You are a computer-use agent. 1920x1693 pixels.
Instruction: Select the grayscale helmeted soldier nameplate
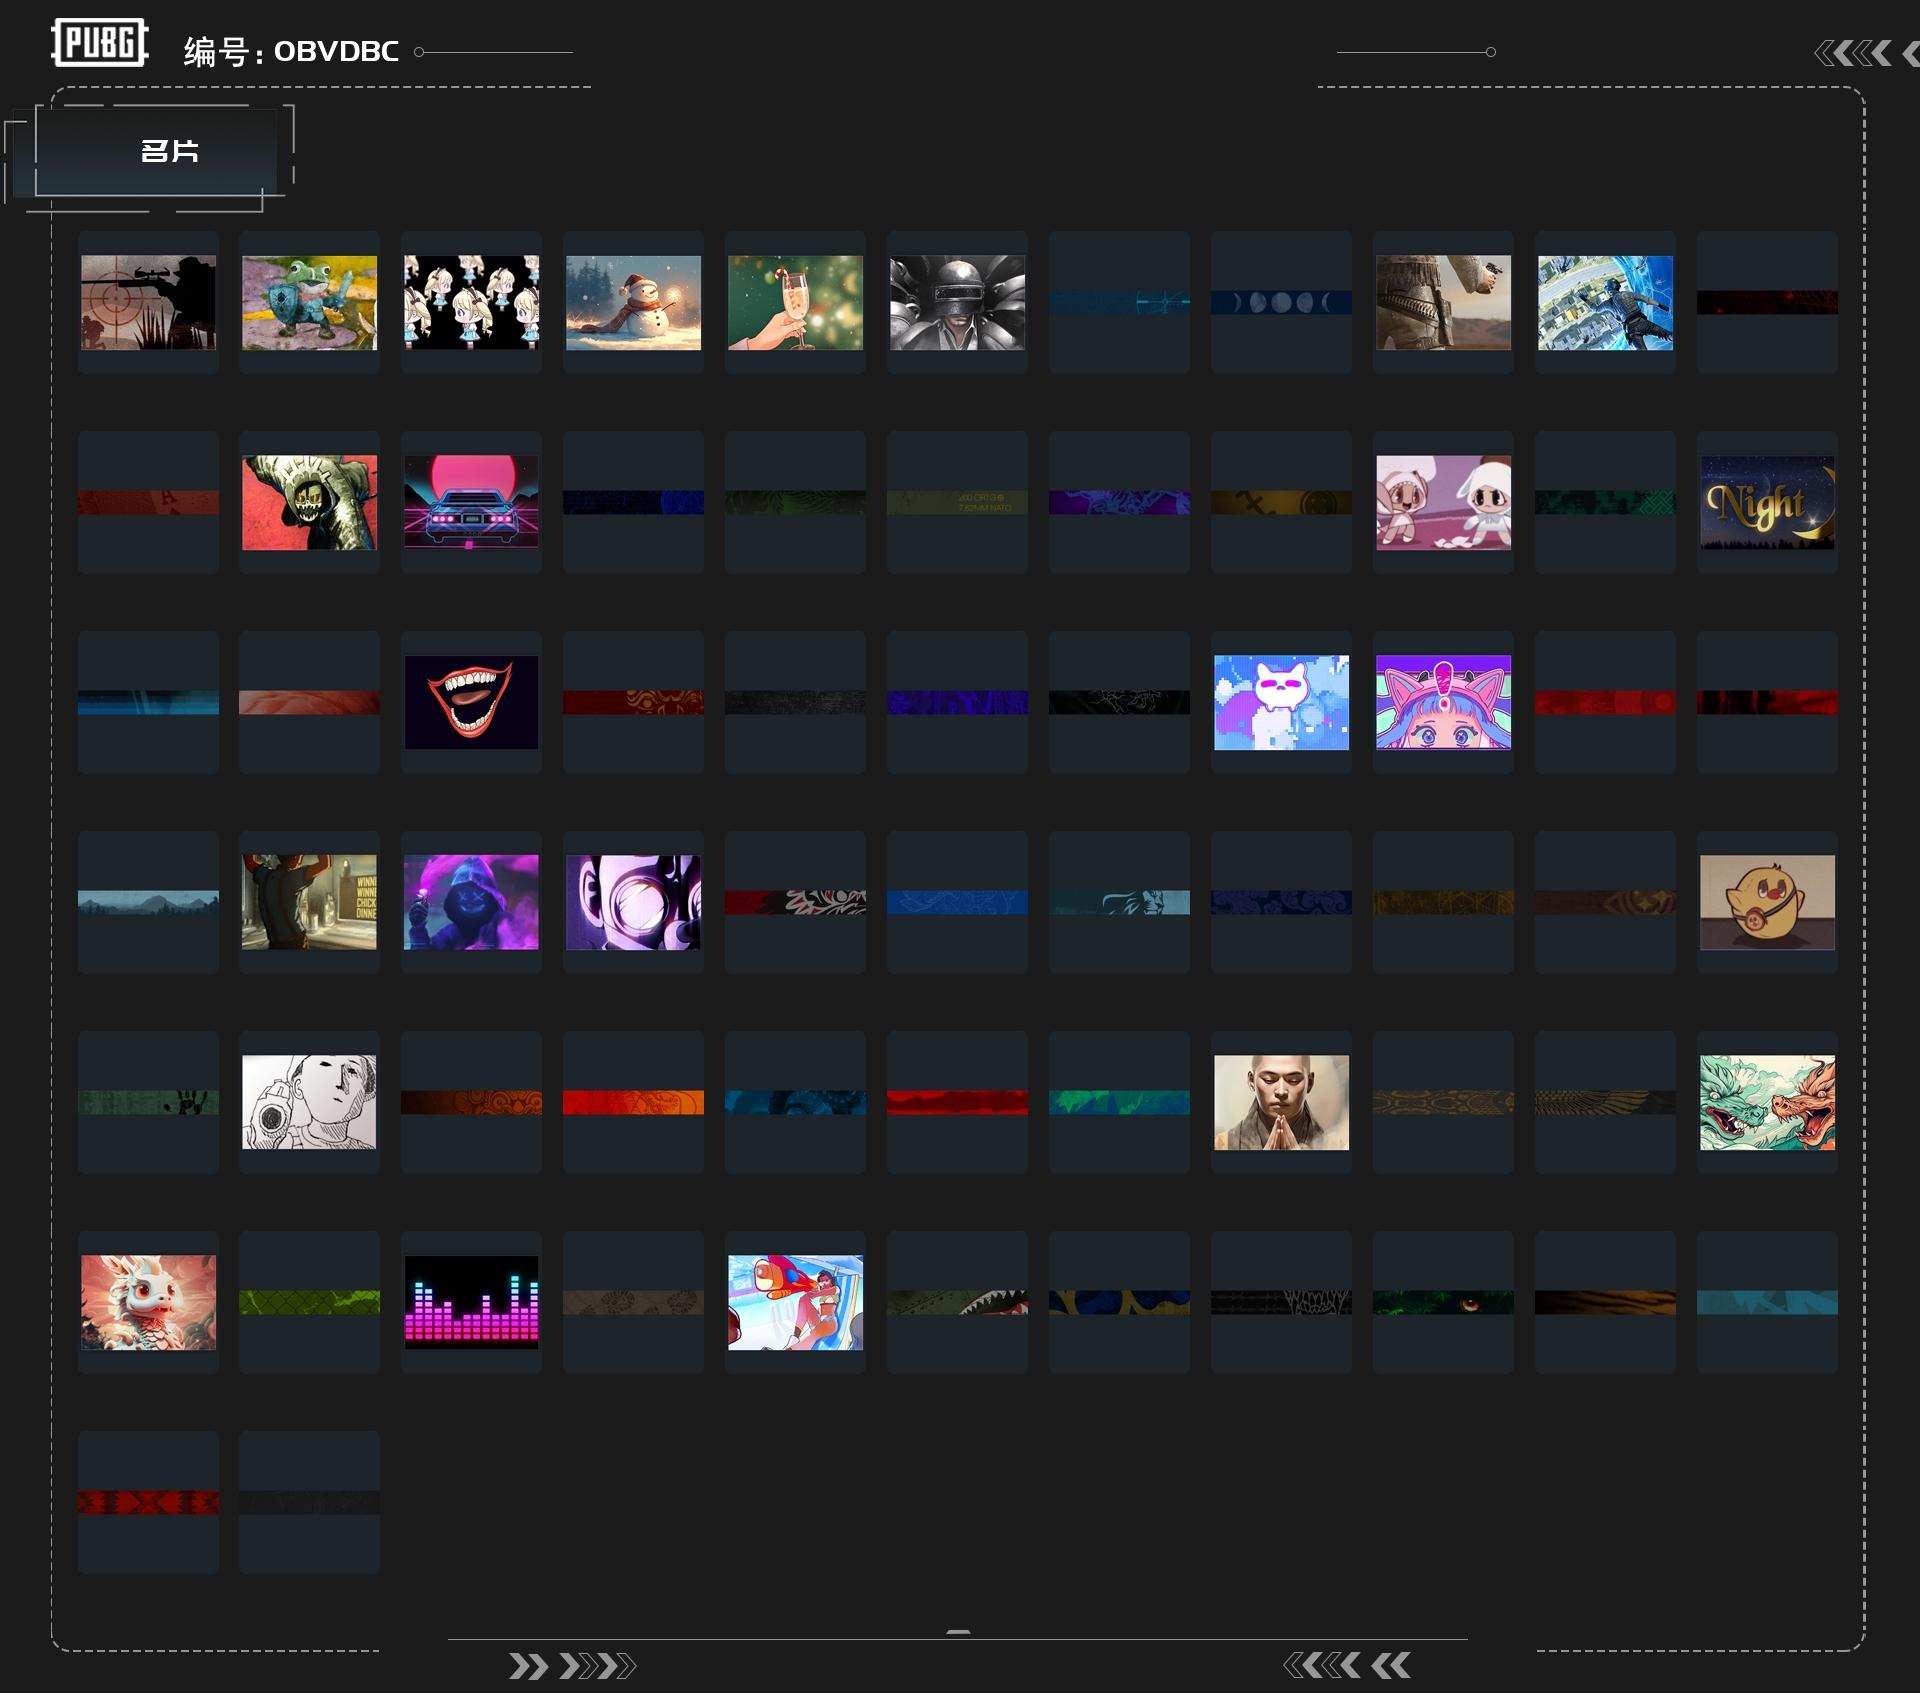tap(957, 302)
